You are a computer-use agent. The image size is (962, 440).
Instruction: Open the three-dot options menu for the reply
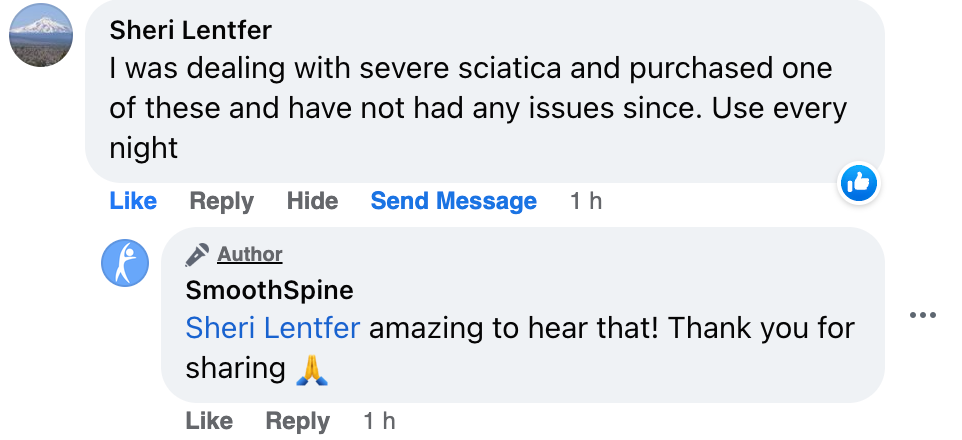(x=922, y=316)
